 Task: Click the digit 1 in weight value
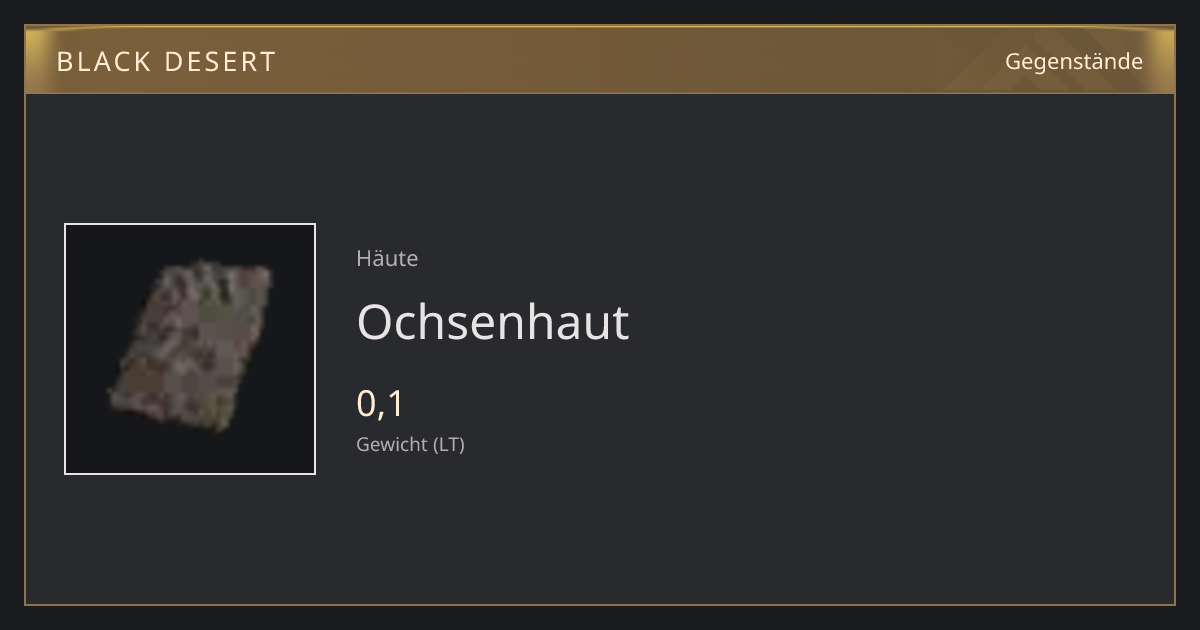pos(395,404)
